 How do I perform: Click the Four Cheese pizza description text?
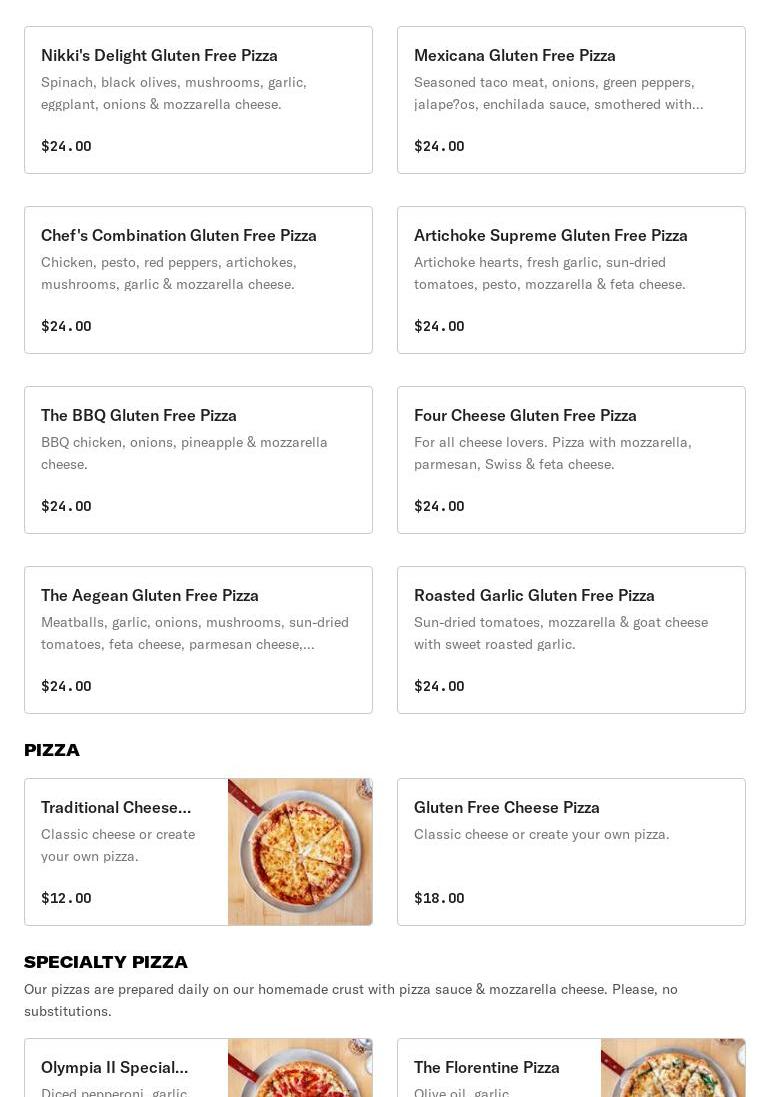(x=552, y=453)
